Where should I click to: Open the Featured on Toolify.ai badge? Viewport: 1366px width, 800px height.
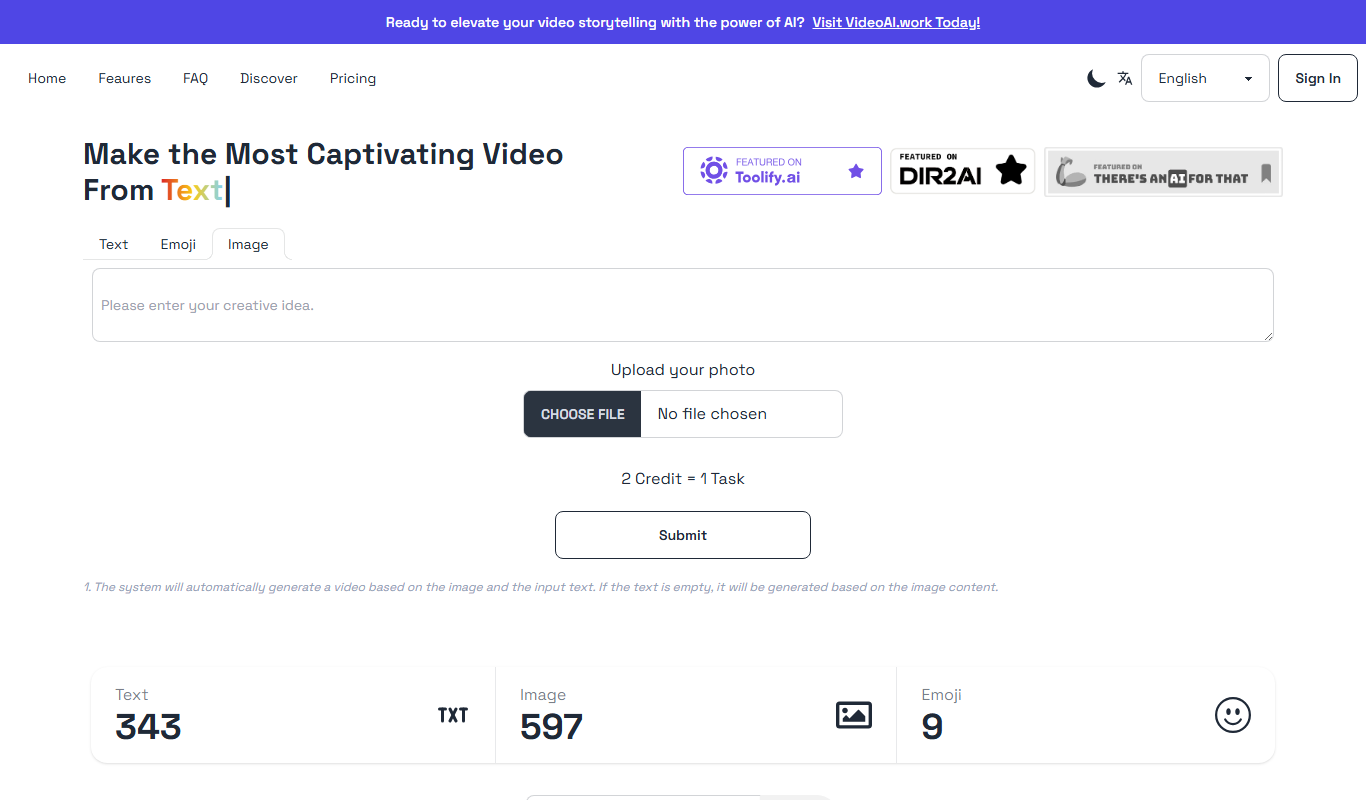point(782,171)
